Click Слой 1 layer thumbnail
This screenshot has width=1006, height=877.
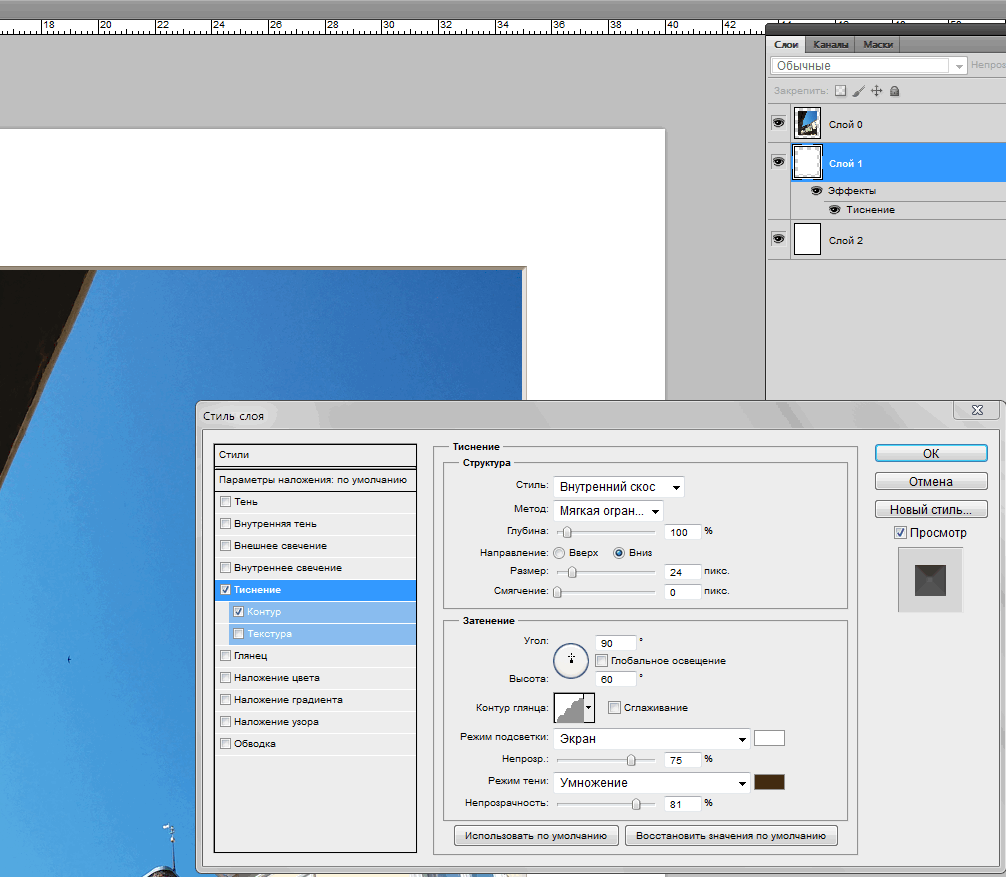(807, 162)
